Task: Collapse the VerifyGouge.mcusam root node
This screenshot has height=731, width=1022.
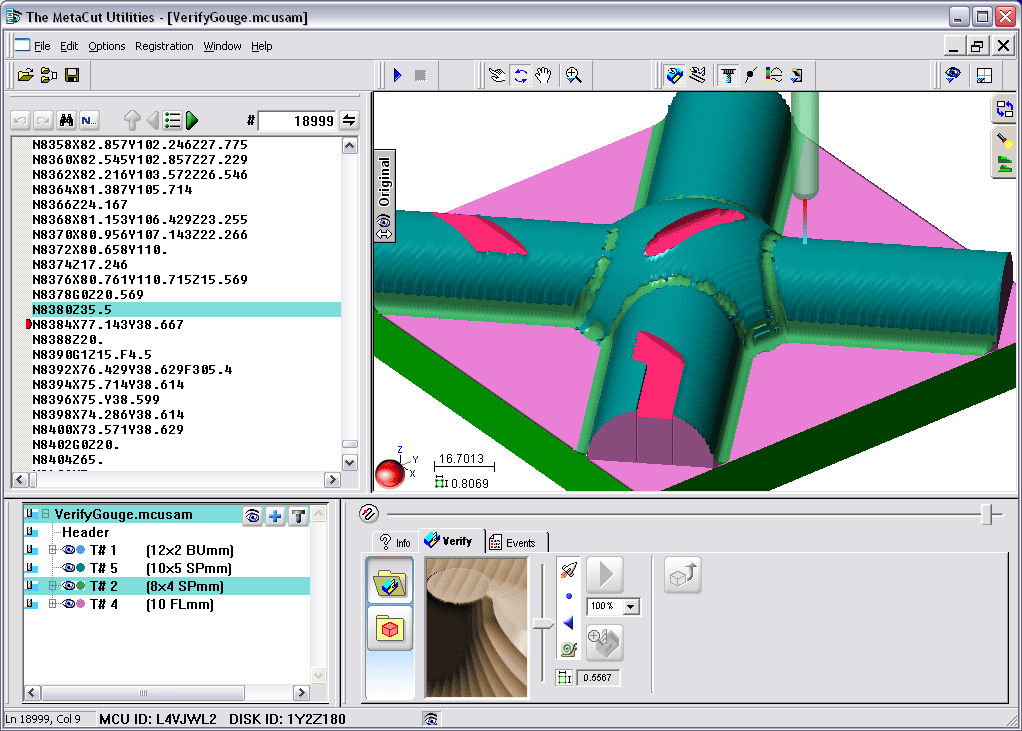Action: tap(46, 514)
